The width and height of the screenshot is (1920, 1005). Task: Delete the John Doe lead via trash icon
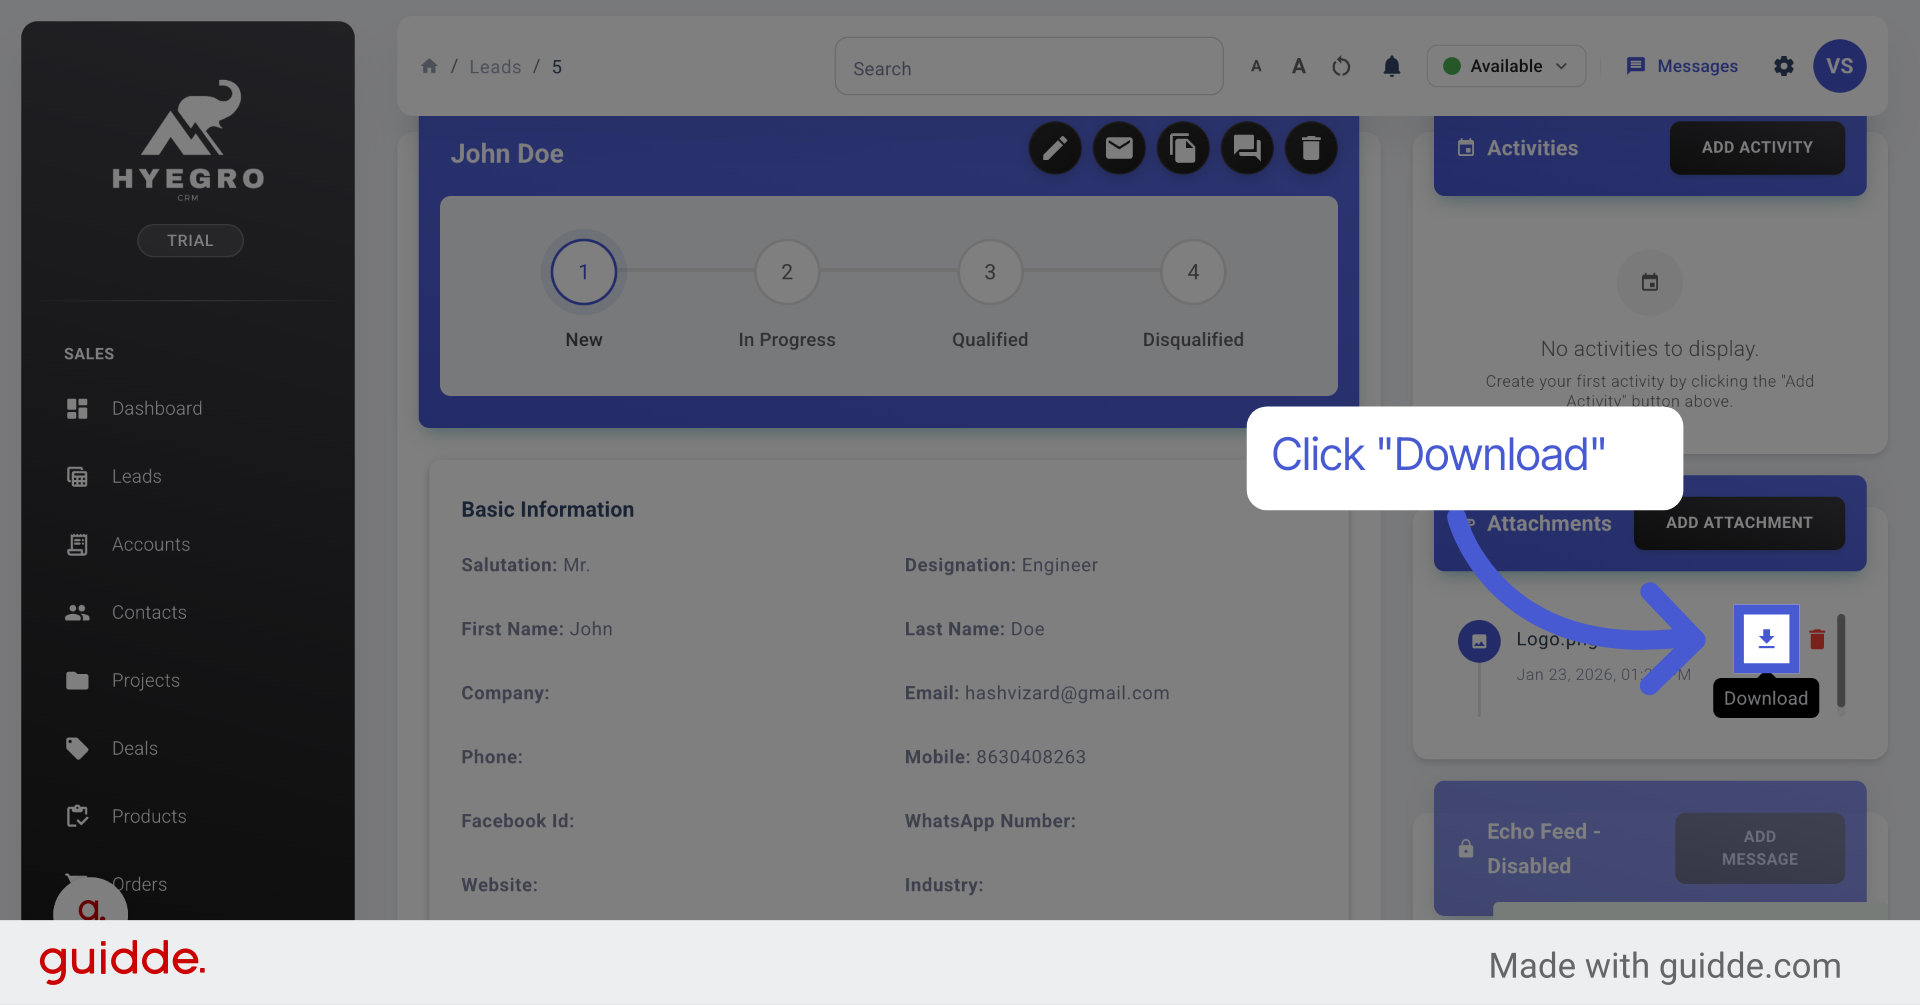tap(1311, 148)
